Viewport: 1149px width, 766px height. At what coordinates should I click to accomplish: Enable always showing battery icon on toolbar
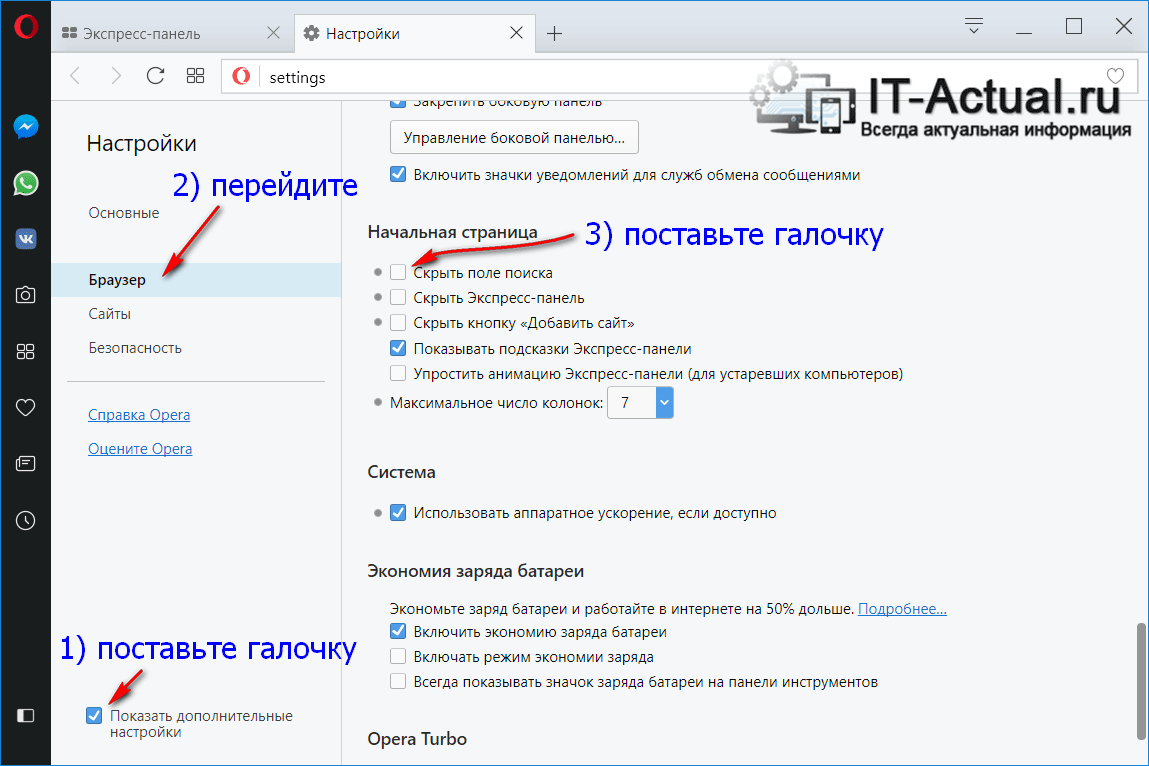coord(398,681)
